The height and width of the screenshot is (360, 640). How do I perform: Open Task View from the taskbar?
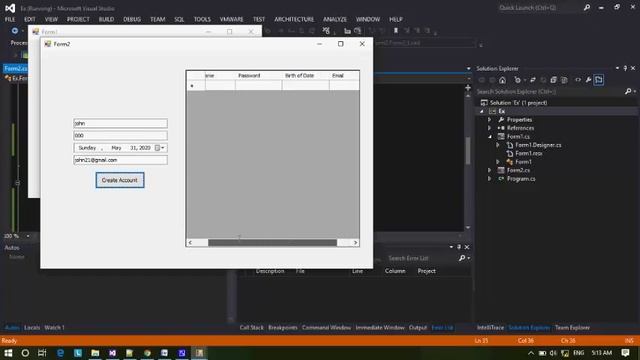click(42, 353)
